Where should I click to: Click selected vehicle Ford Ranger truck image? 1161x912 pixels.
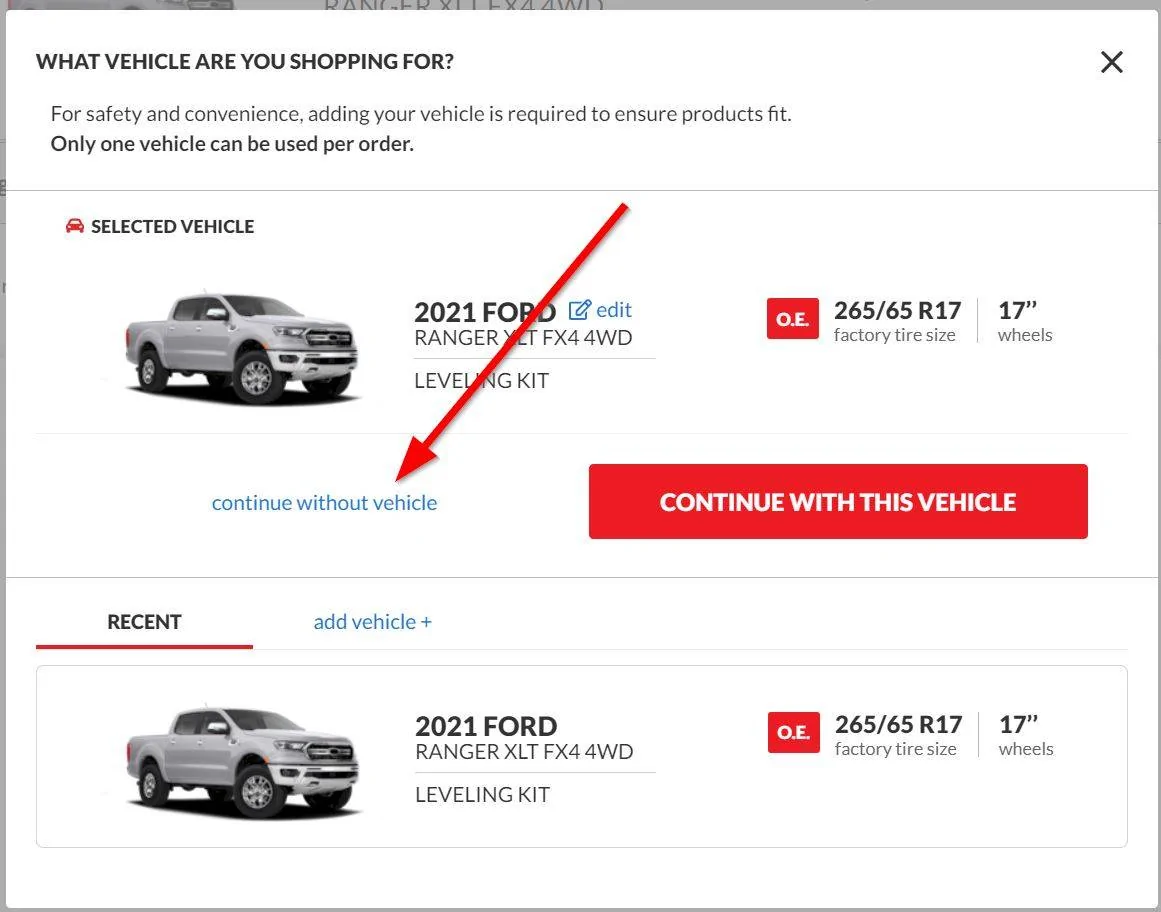coord(241,348)
